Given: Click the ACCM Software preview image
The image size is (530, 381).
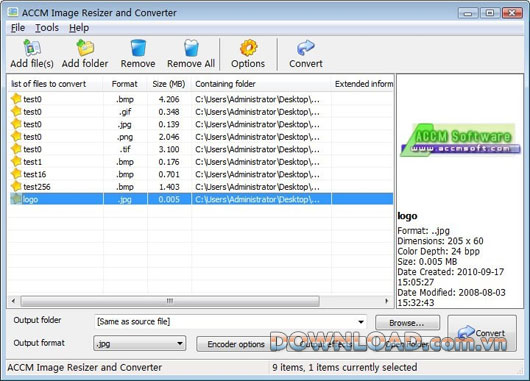Looking at the screenshot, I should click(460, 140).
